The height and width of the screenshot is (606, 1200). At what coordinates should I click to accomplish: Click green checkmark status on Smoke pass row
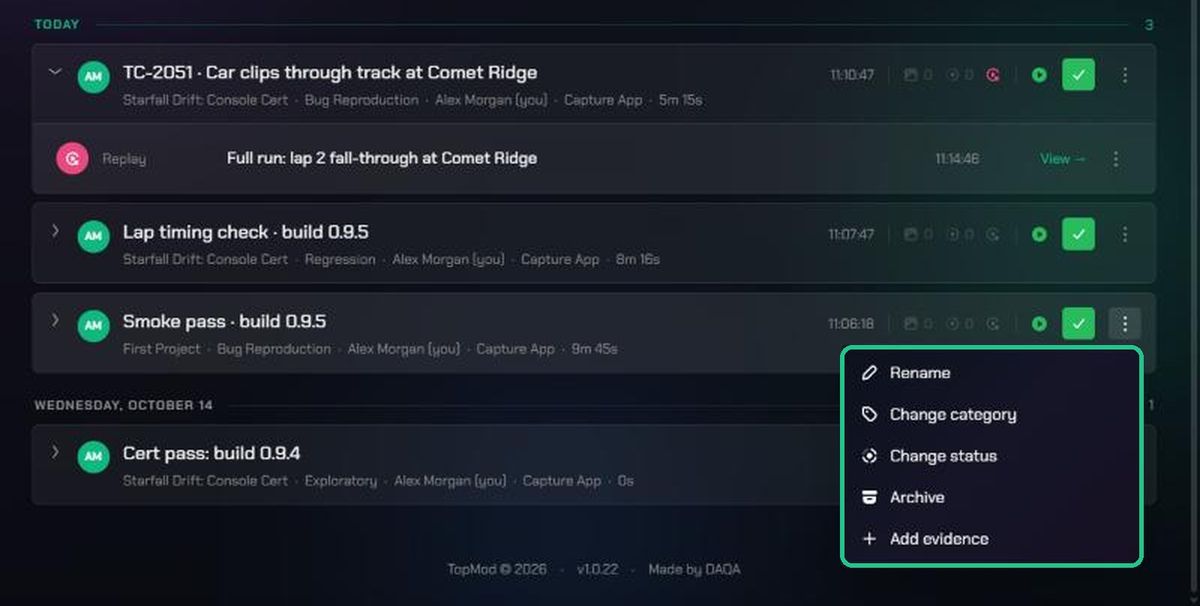(x=1078, y=324)
